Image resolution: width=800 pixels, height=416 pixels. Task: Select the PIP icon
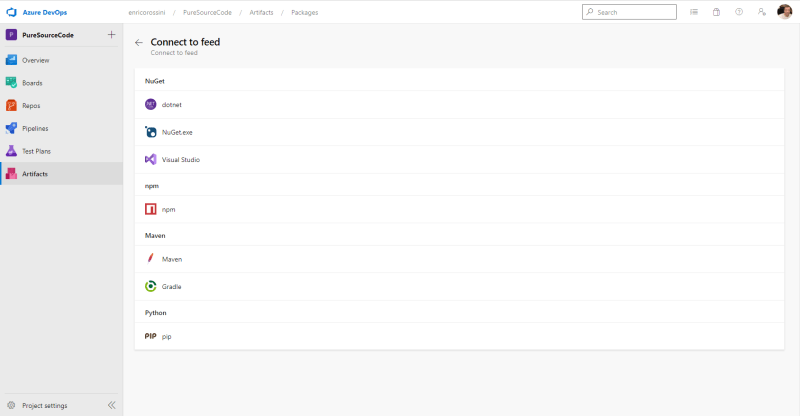click(151, 336)
